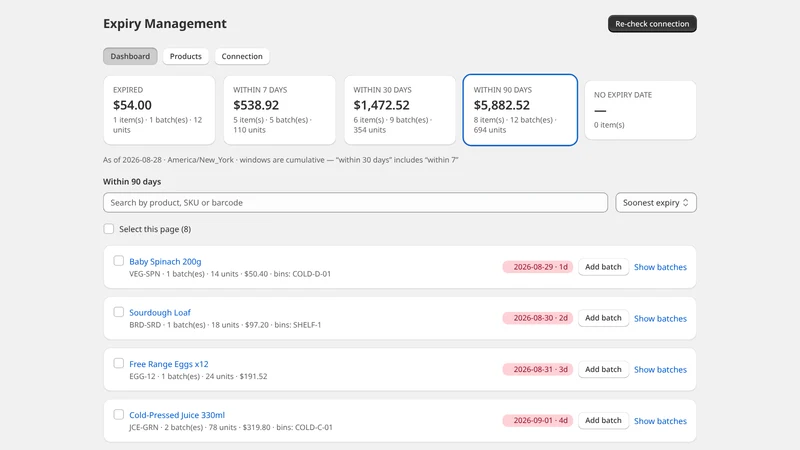
Task: Click the Expiry Management page title
Action: [x=165, y=23]
